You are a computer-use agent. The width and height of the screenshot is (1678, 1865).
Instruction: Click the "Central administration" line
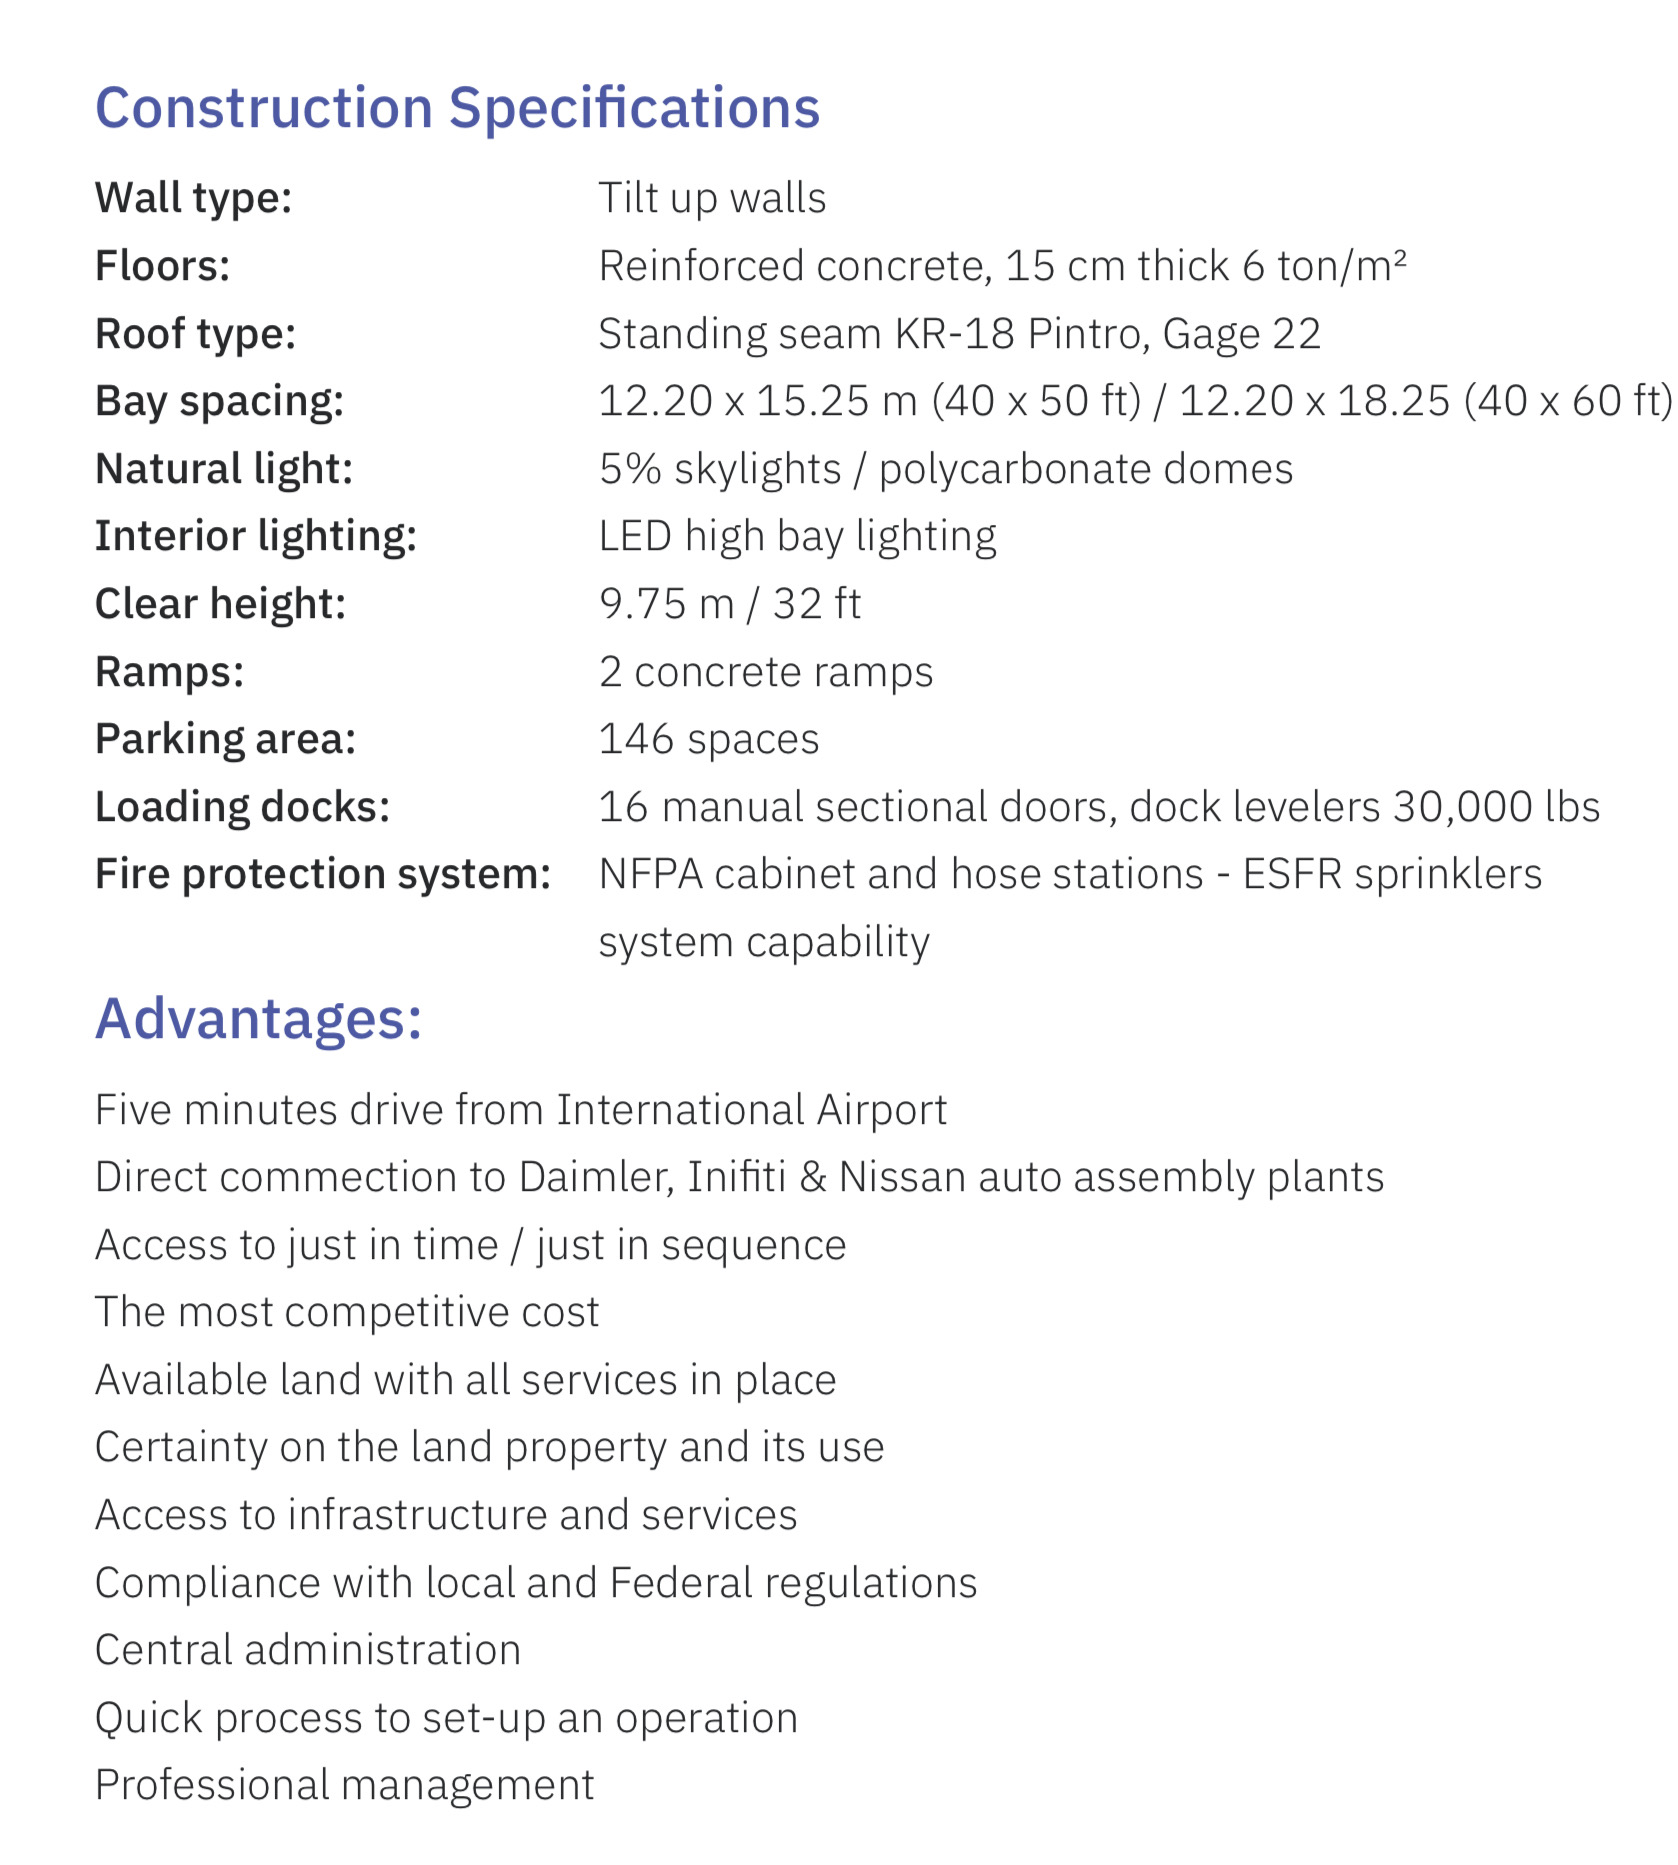307,1650
